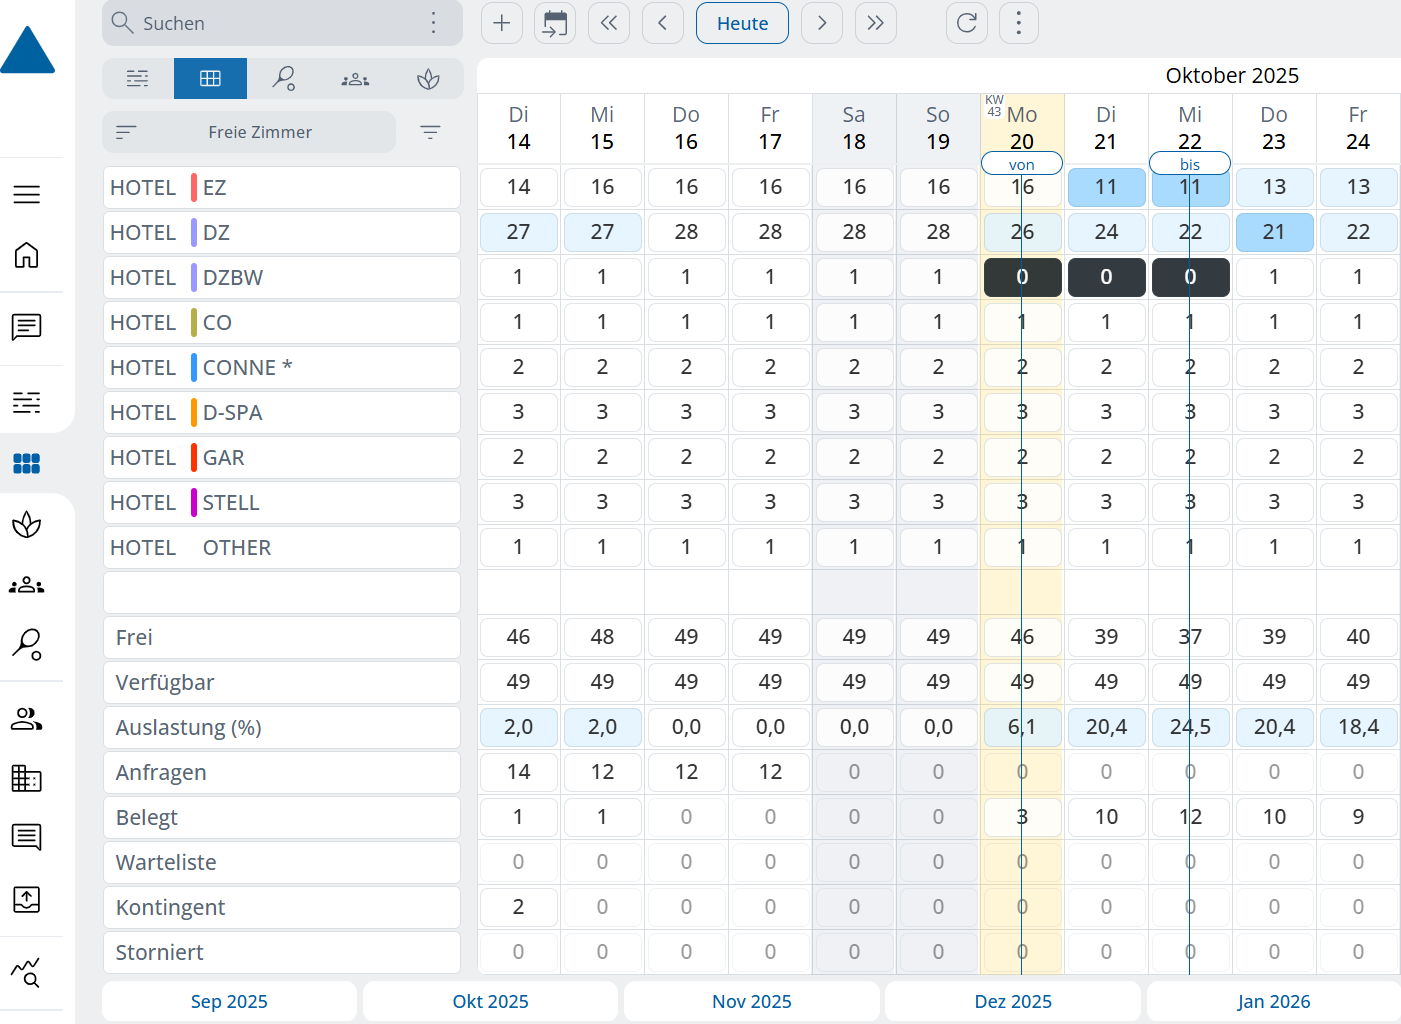Open the lotus spa icon in sidebar
Screen dimensions: 1401x1024
27,524
